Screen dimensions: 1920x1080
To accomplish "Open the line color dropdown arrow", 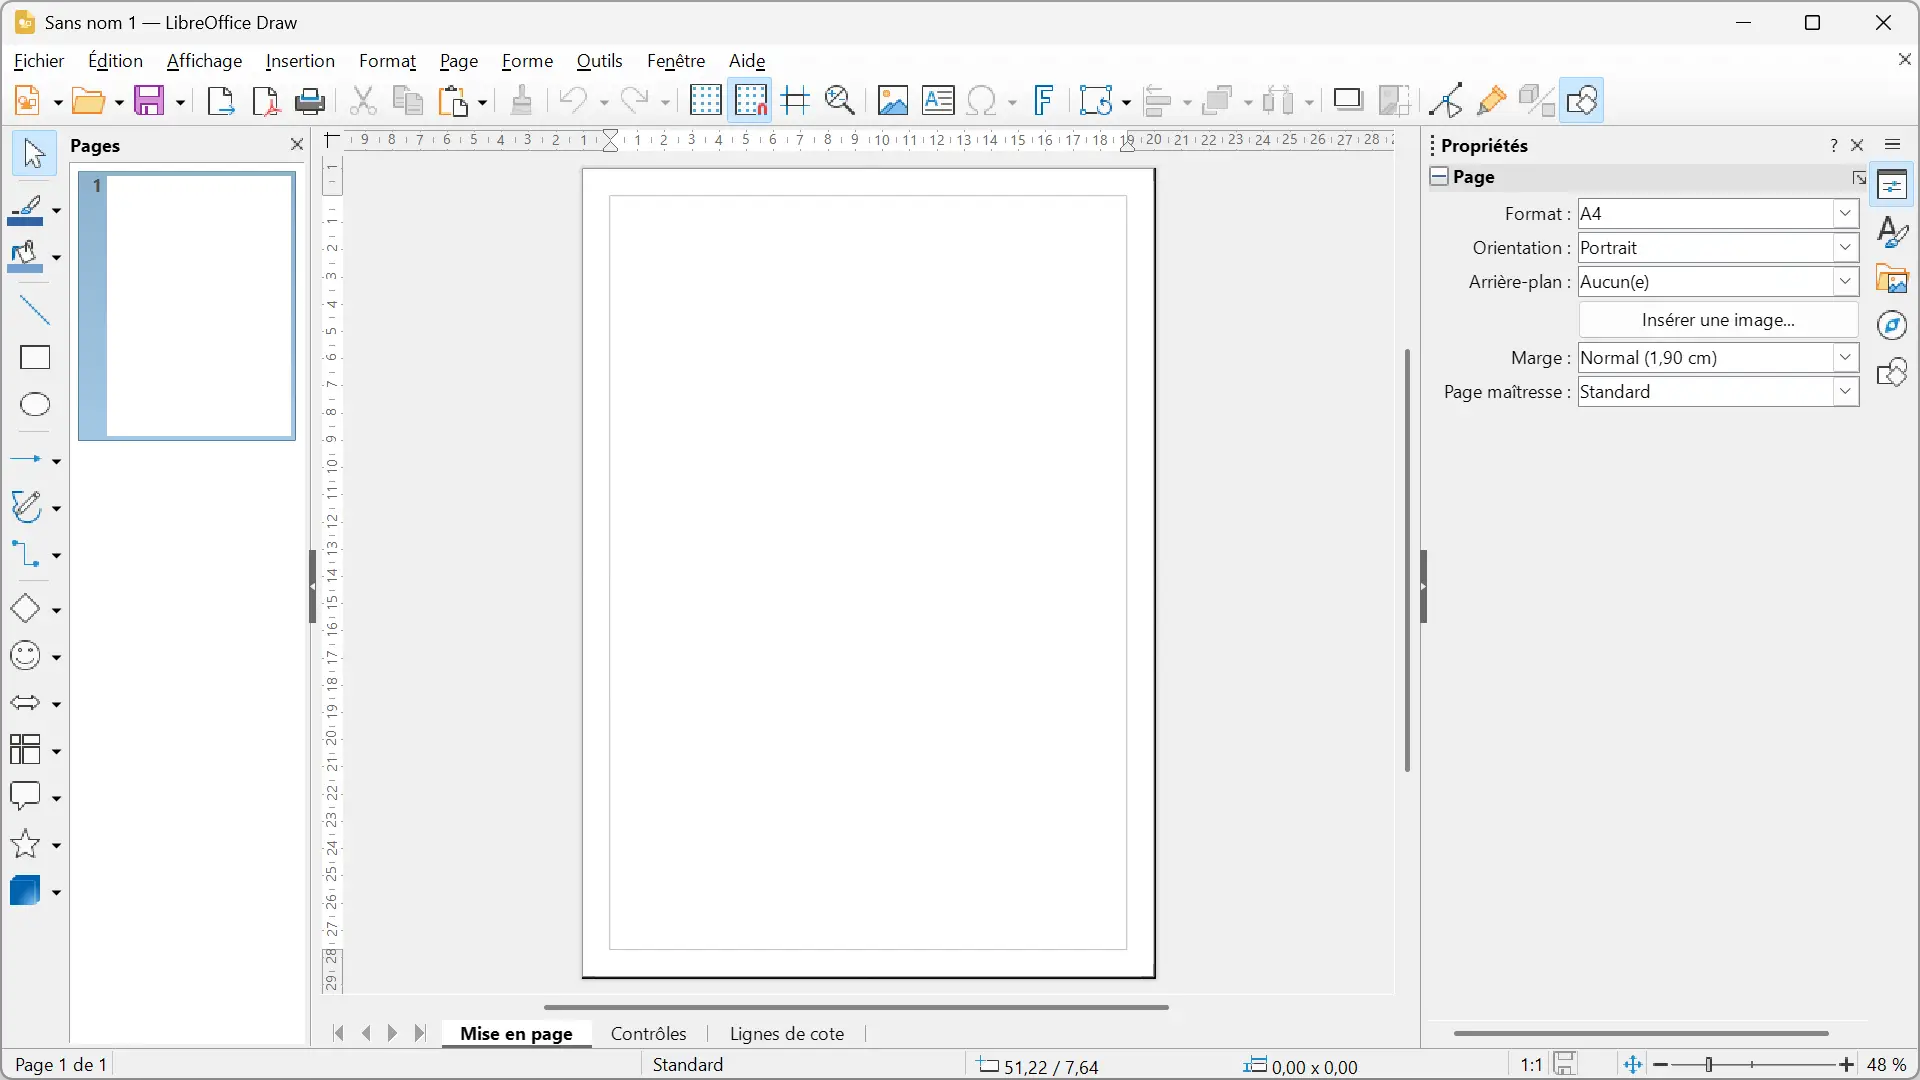I will pyautogui.click(x=56, y=211).
